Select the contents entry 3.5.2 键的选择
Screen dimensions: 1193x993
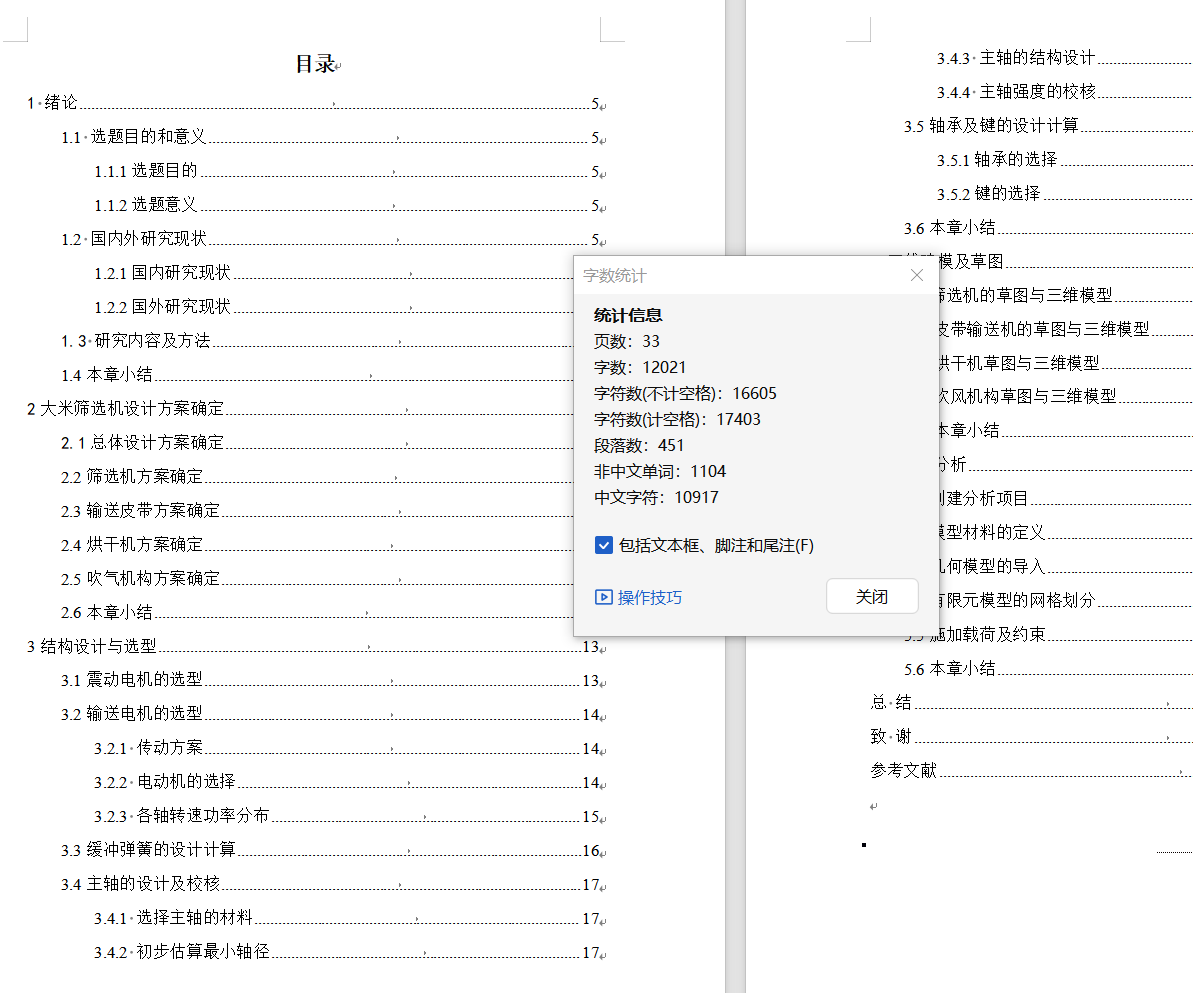pos(1064,194)
